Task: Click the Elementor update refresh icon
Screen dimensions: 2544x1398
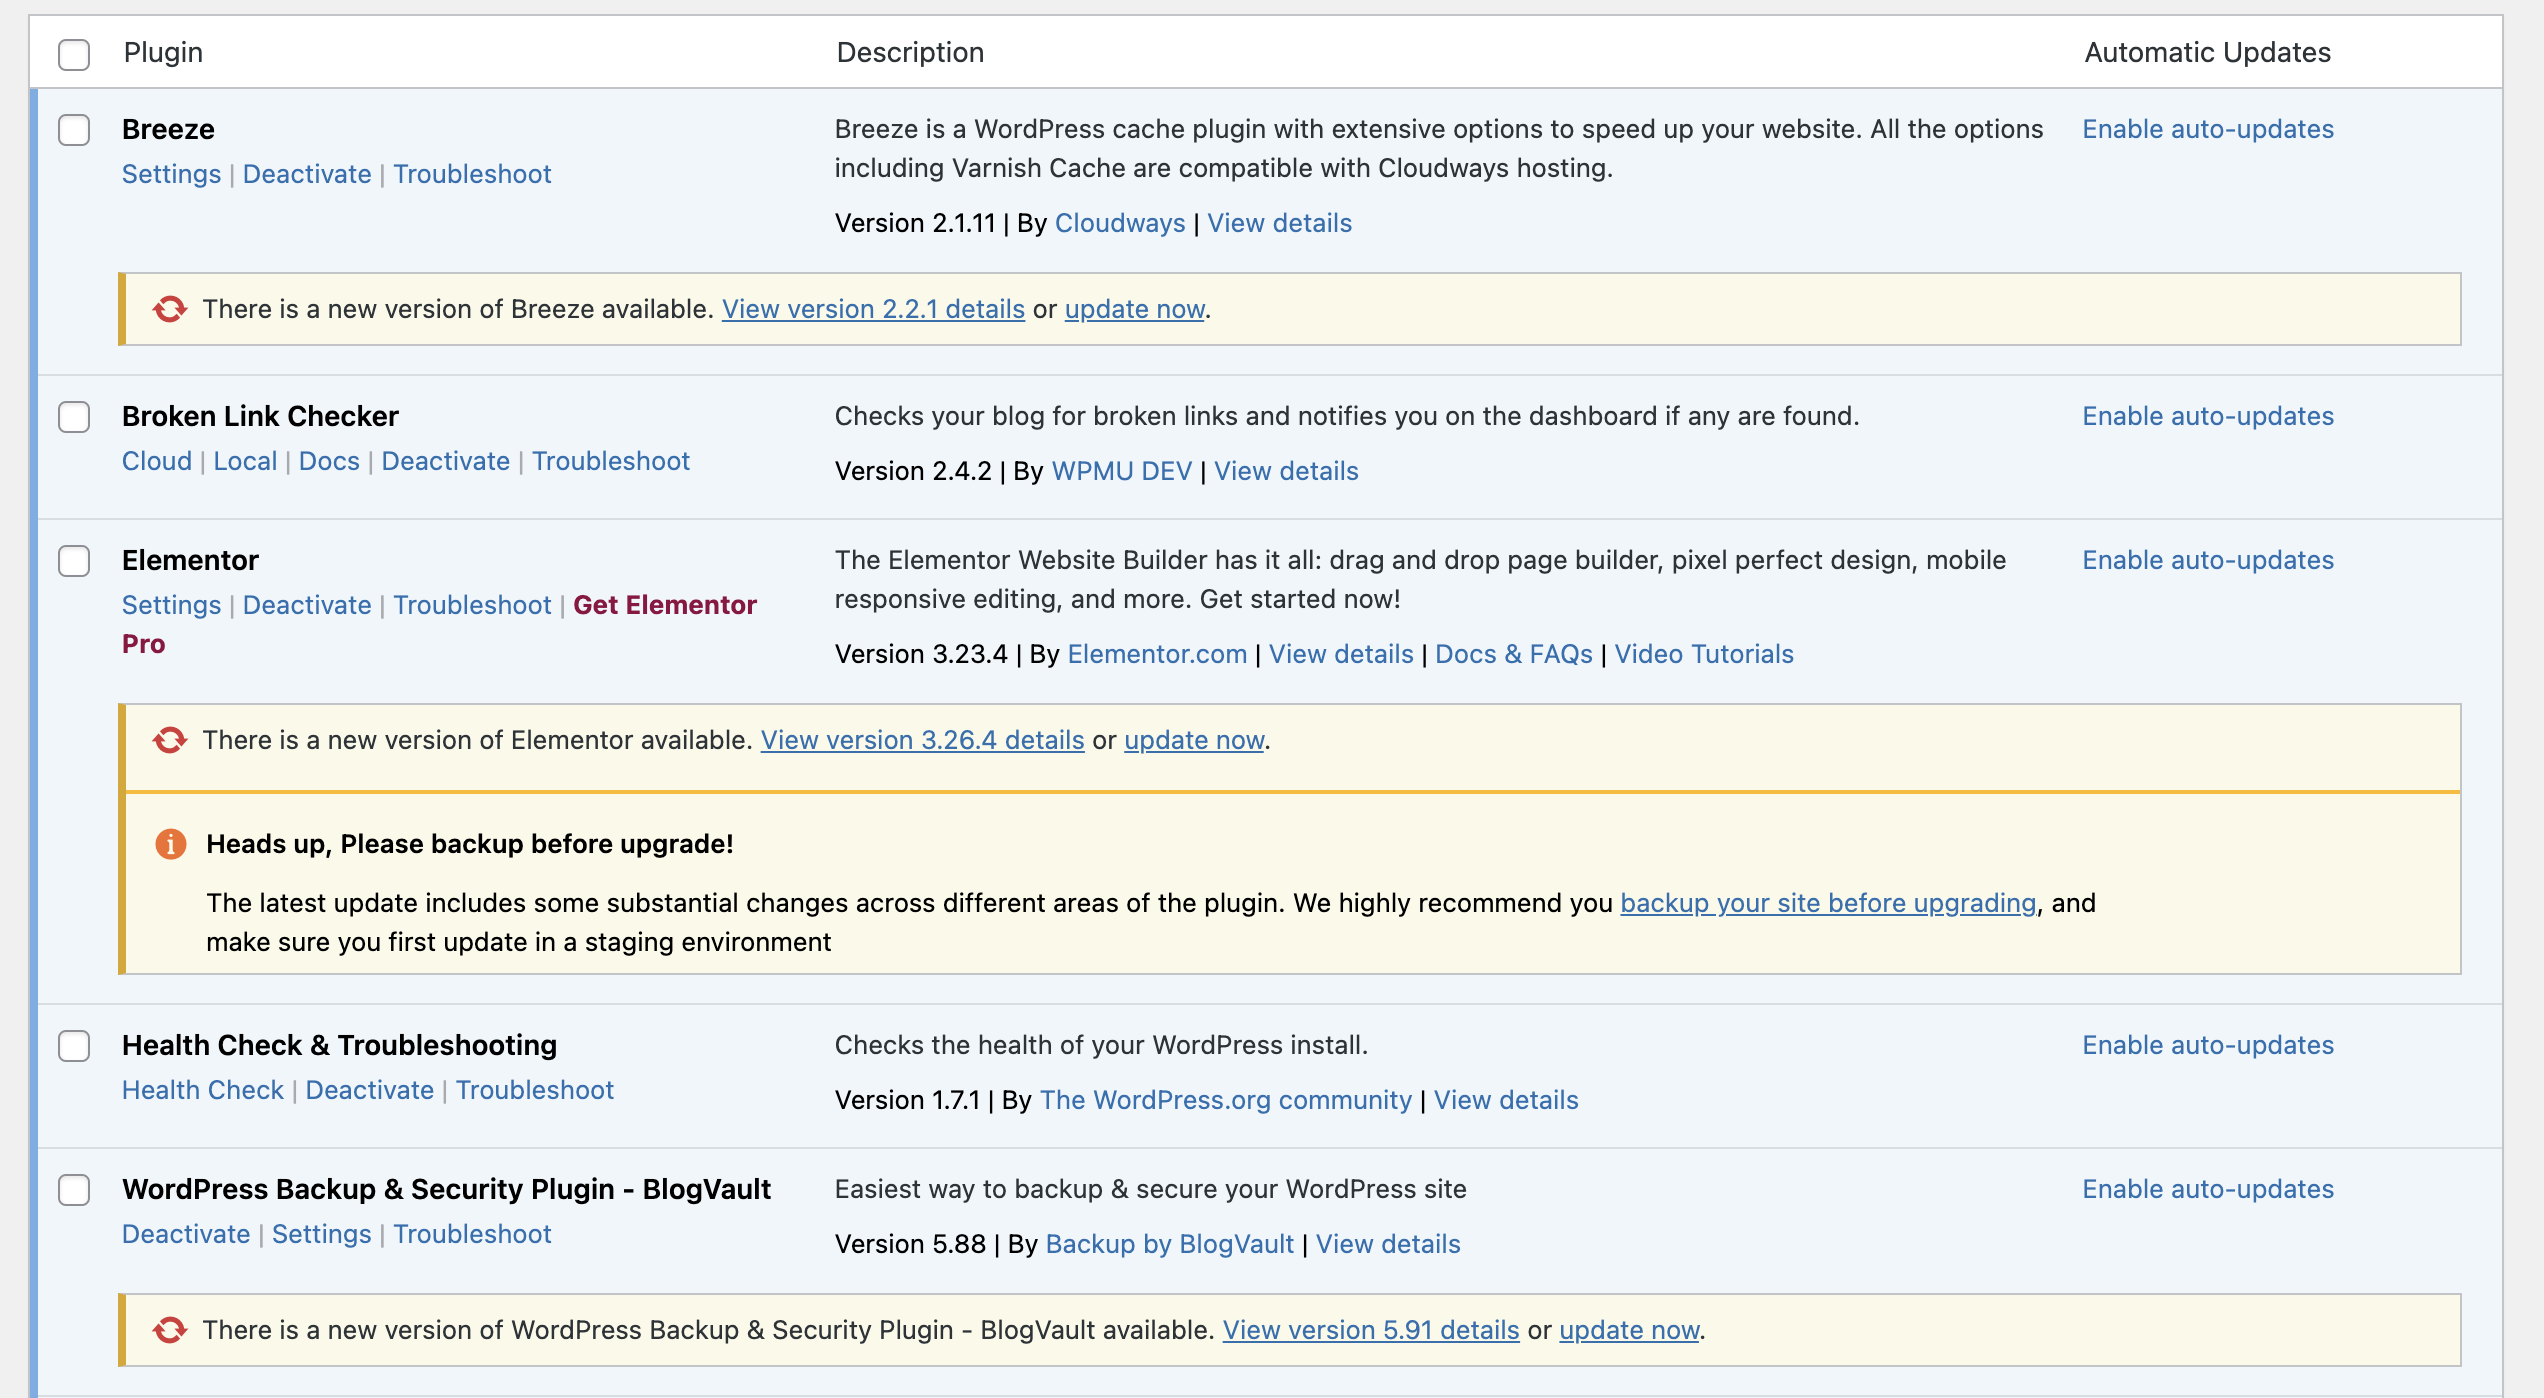Action: click(170, 740)
